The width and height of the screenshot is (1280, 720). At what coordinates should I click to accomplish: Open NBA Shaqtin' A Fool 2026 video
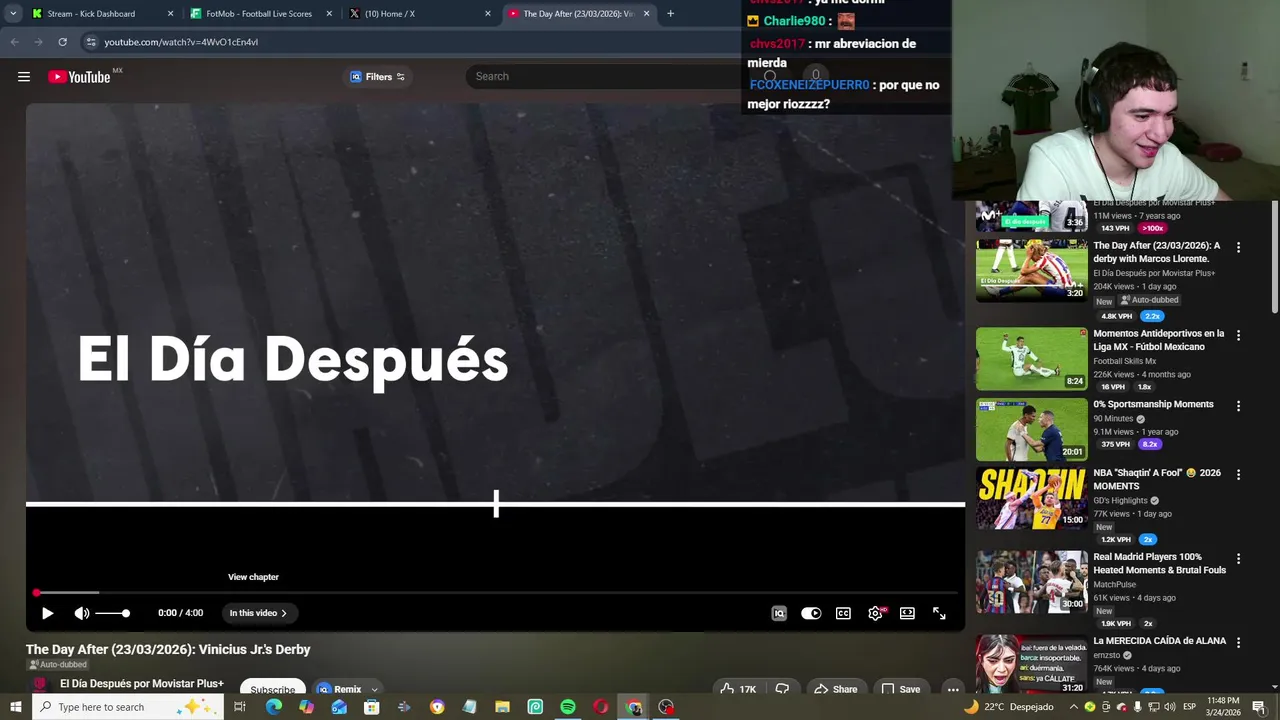(x=1031, y=498)
